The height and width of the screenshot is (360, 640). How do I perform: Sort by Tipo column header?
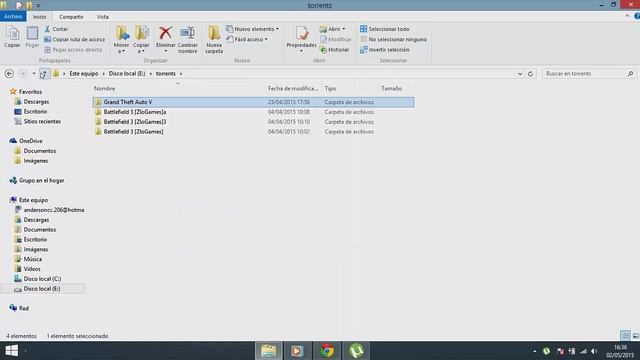click(x=330, y=88)
